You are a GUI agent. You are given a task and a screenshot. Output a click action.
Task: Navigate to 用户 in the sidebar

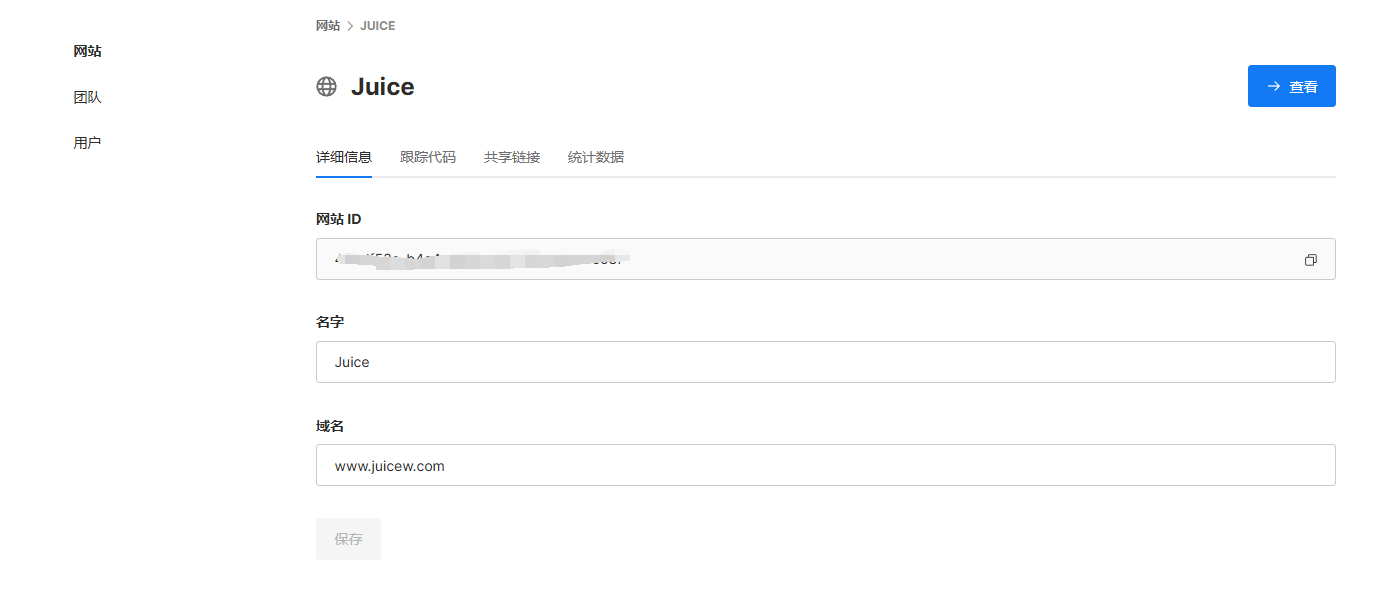pyautogui.click(x=88, y=143)
